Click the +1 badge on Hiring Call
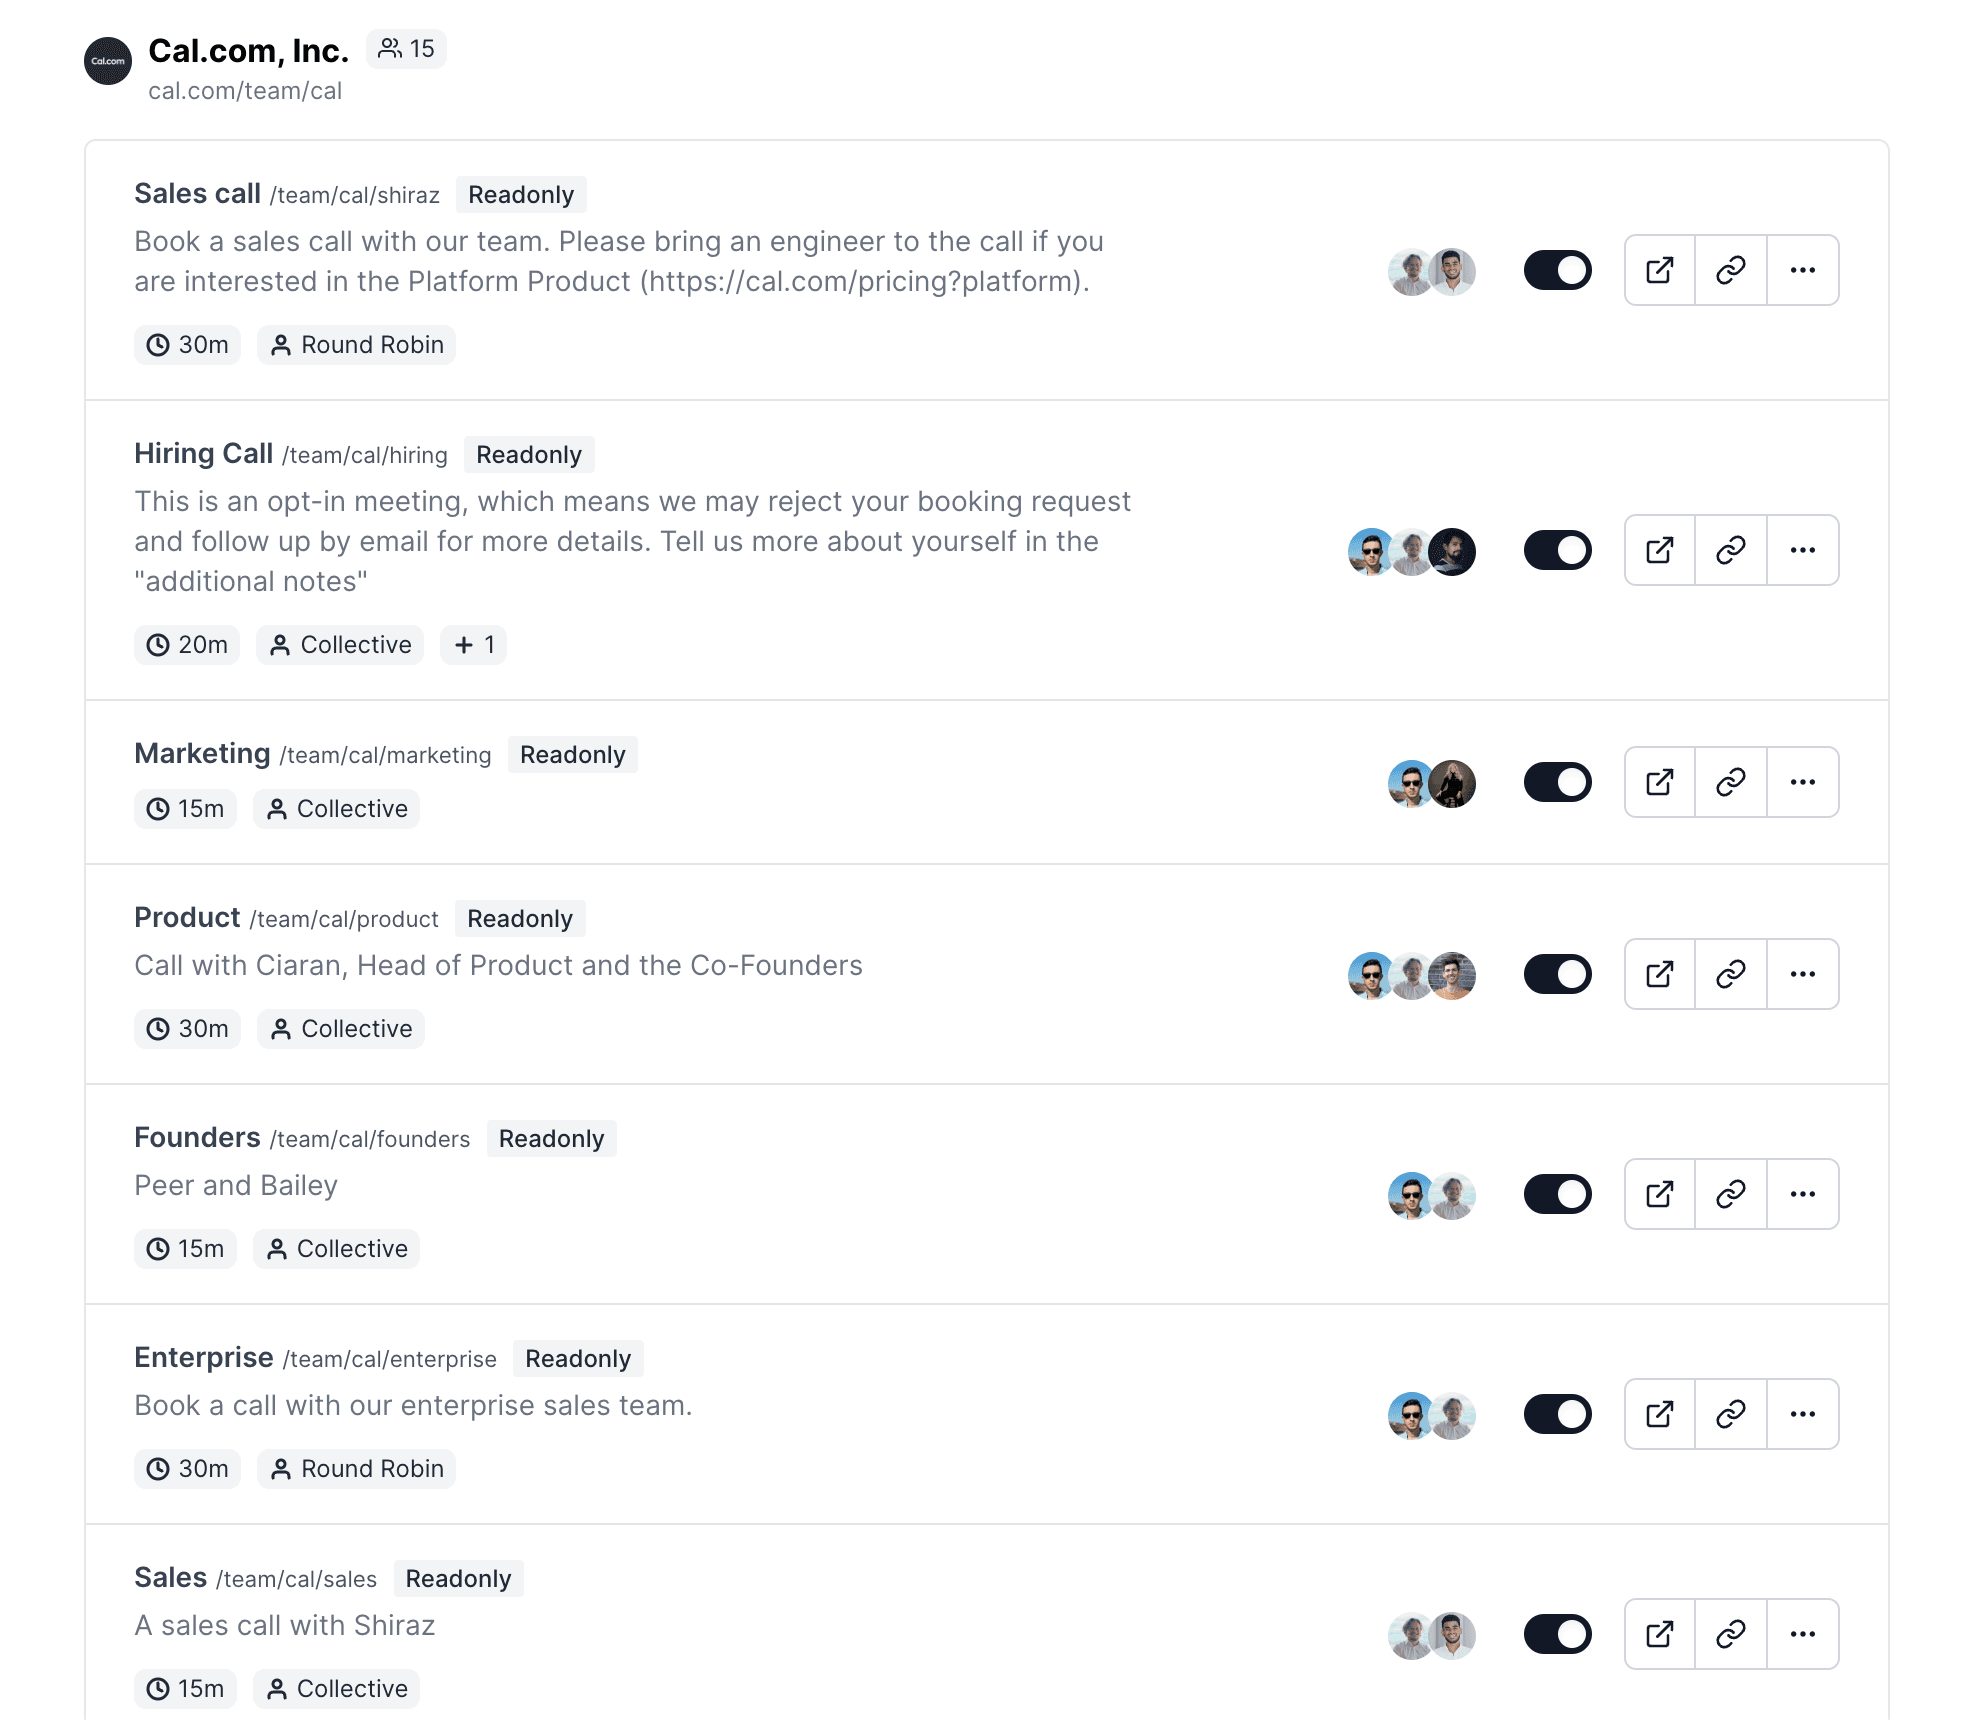This screenshot has width=1972, height=1720. pyautogui.click(x=474, y=645)
